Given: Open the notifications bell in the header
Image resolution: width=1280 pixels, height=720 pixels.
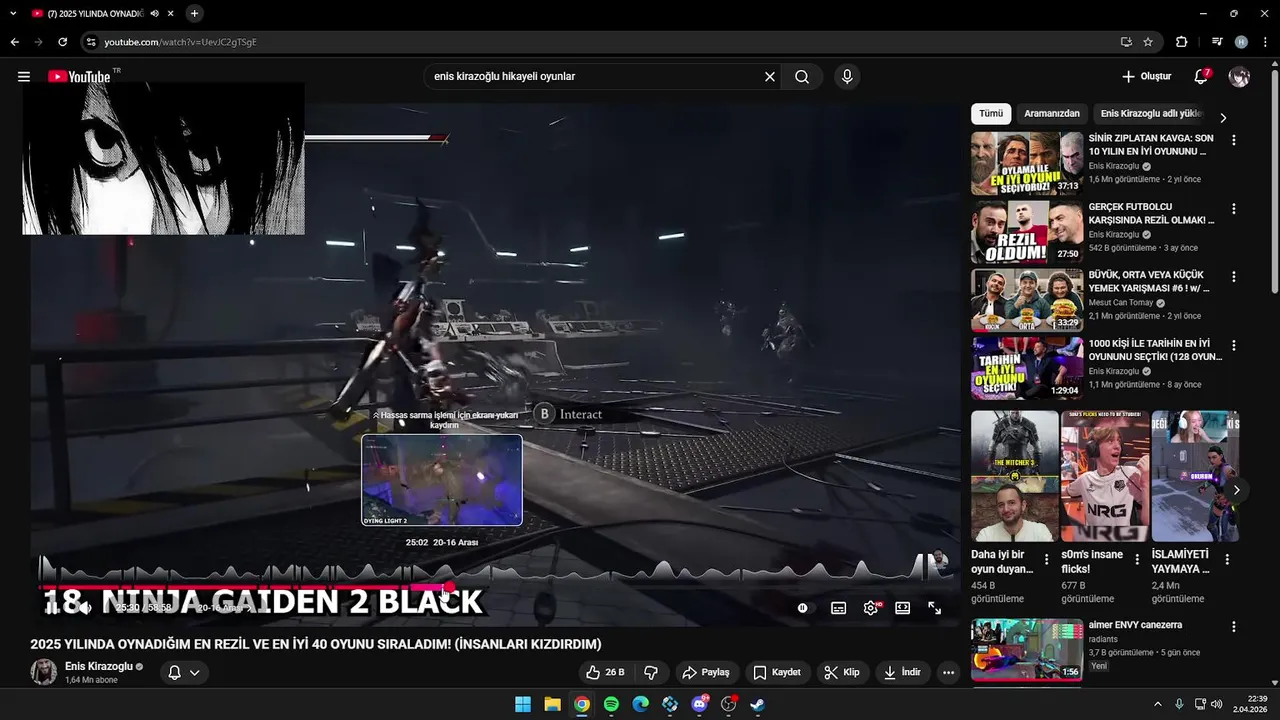Looking at the screenshot, I should [x=1201, y=77].
